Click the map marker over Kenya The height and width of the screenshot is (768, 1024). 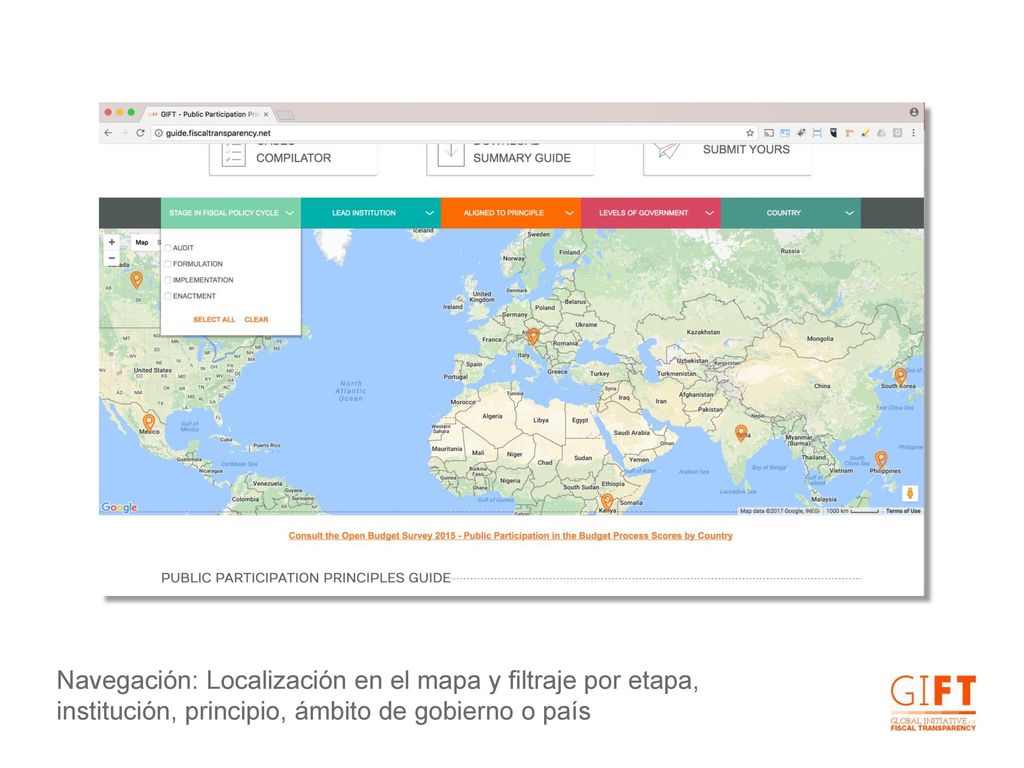point(607,502)
